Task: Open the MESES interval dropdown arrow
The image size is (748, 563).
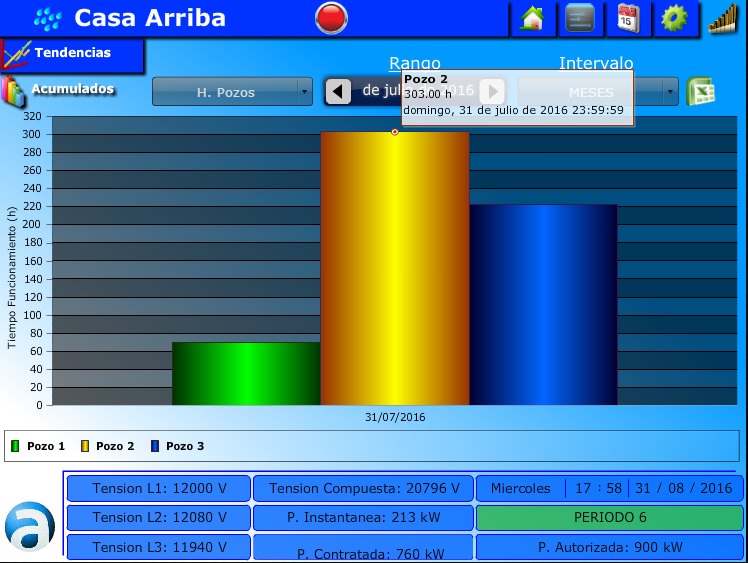Action: coord(670,92)
